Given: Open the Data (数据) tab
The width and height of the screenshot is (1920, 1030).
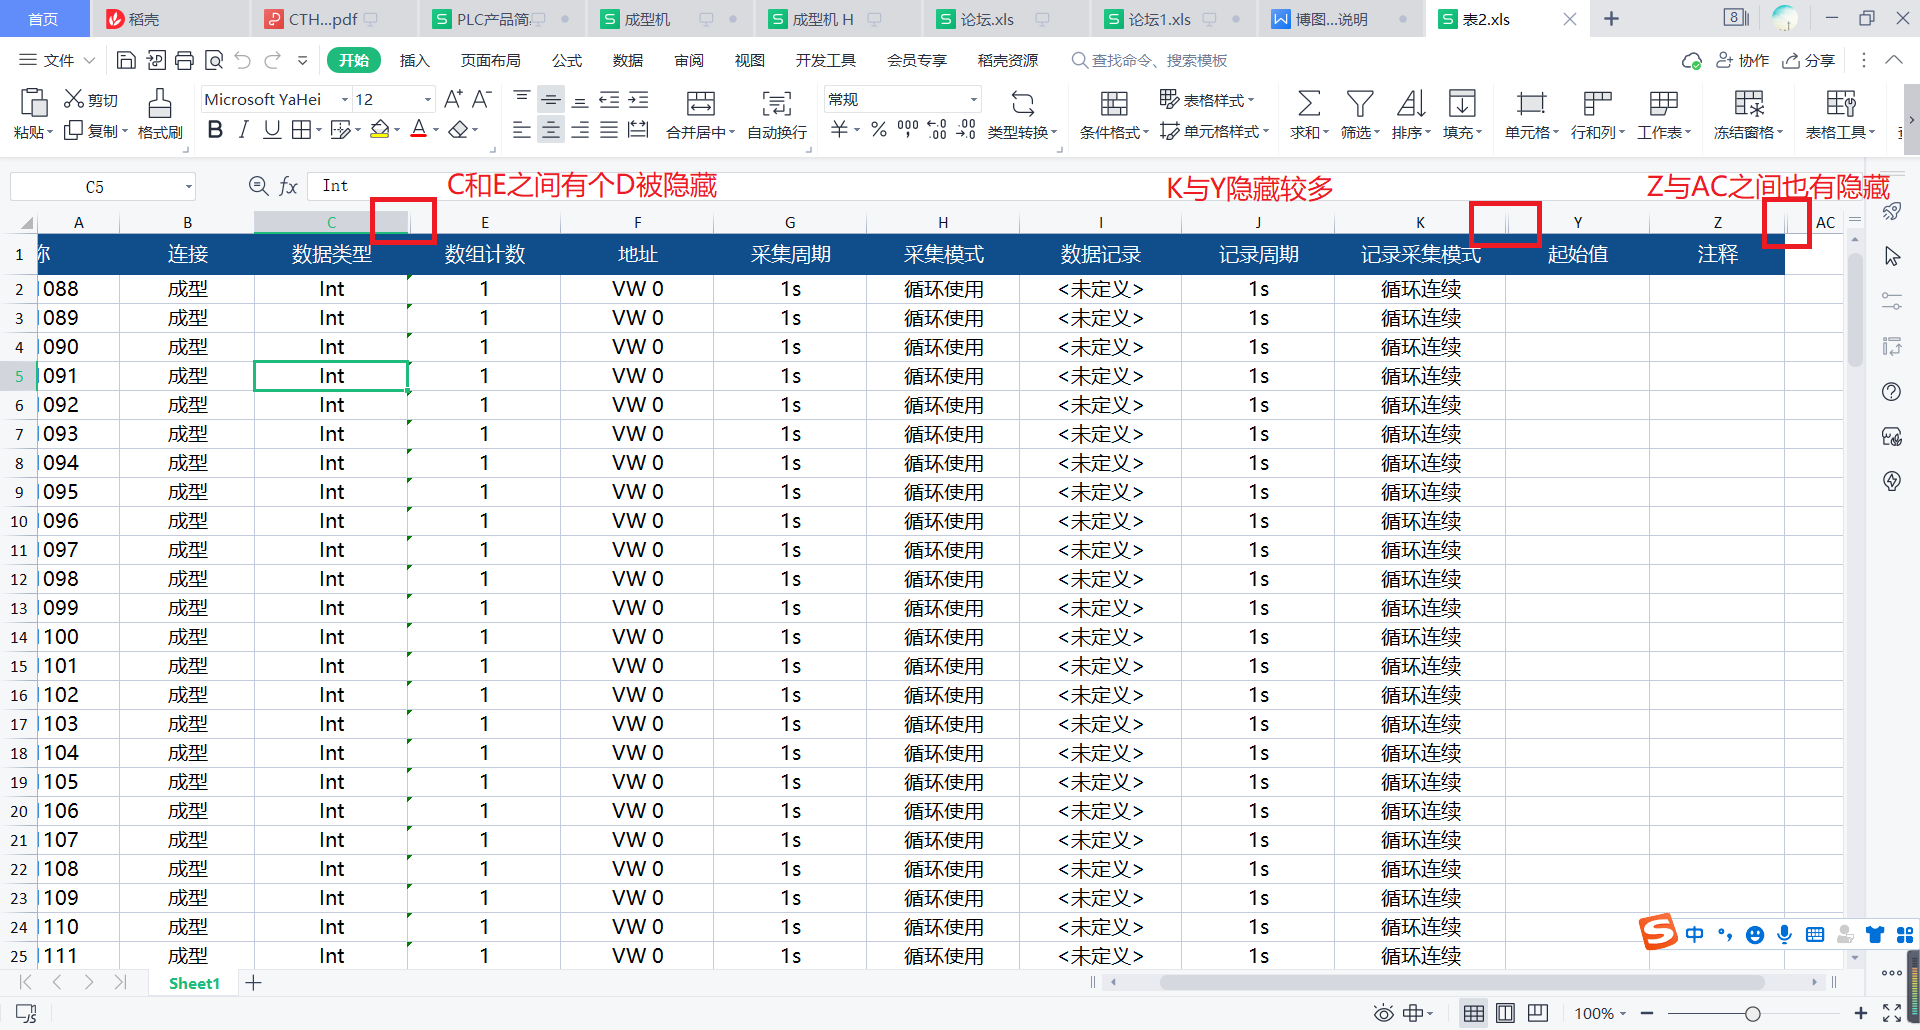Looking at the screenshot, I should 628,61.
